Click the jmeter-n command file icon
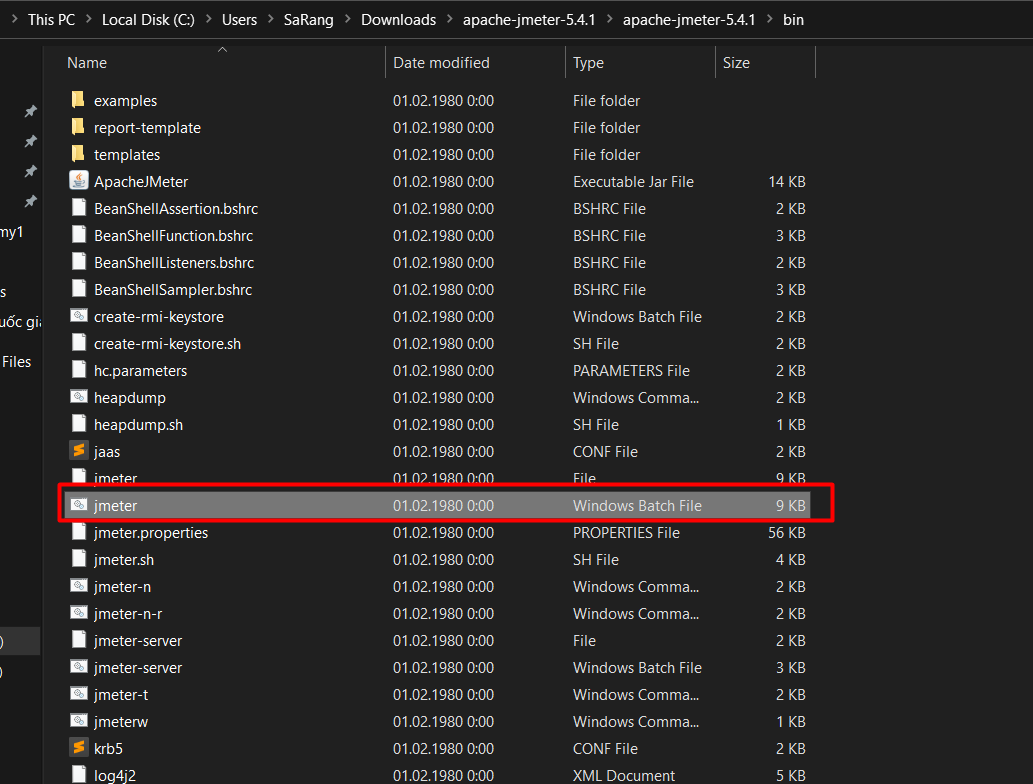 (x=79, y=586)
